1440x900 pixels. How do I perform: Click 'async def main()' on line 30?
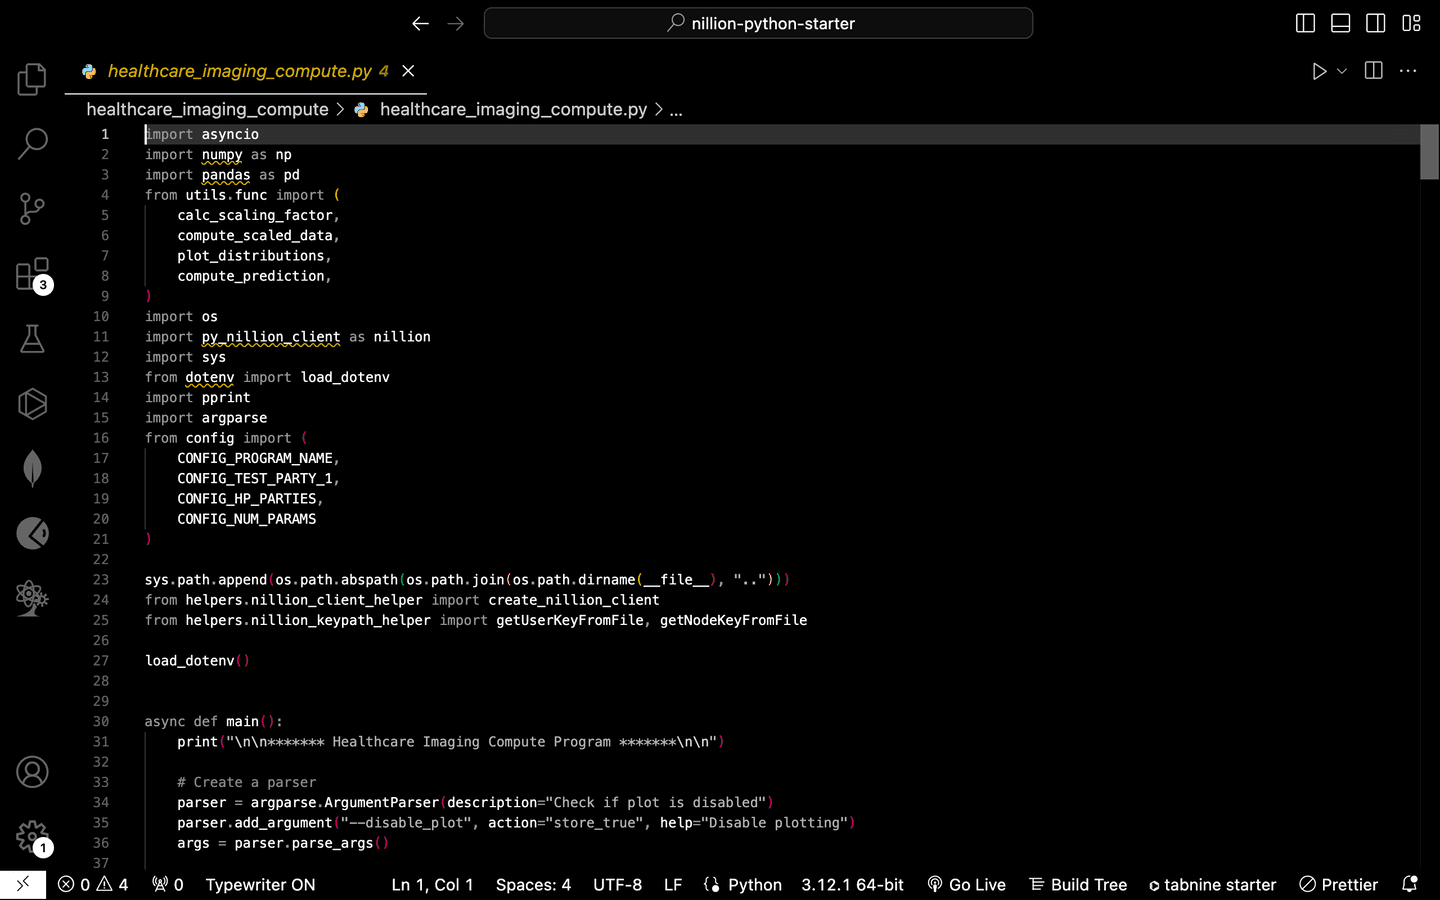(x=214, y=721)
